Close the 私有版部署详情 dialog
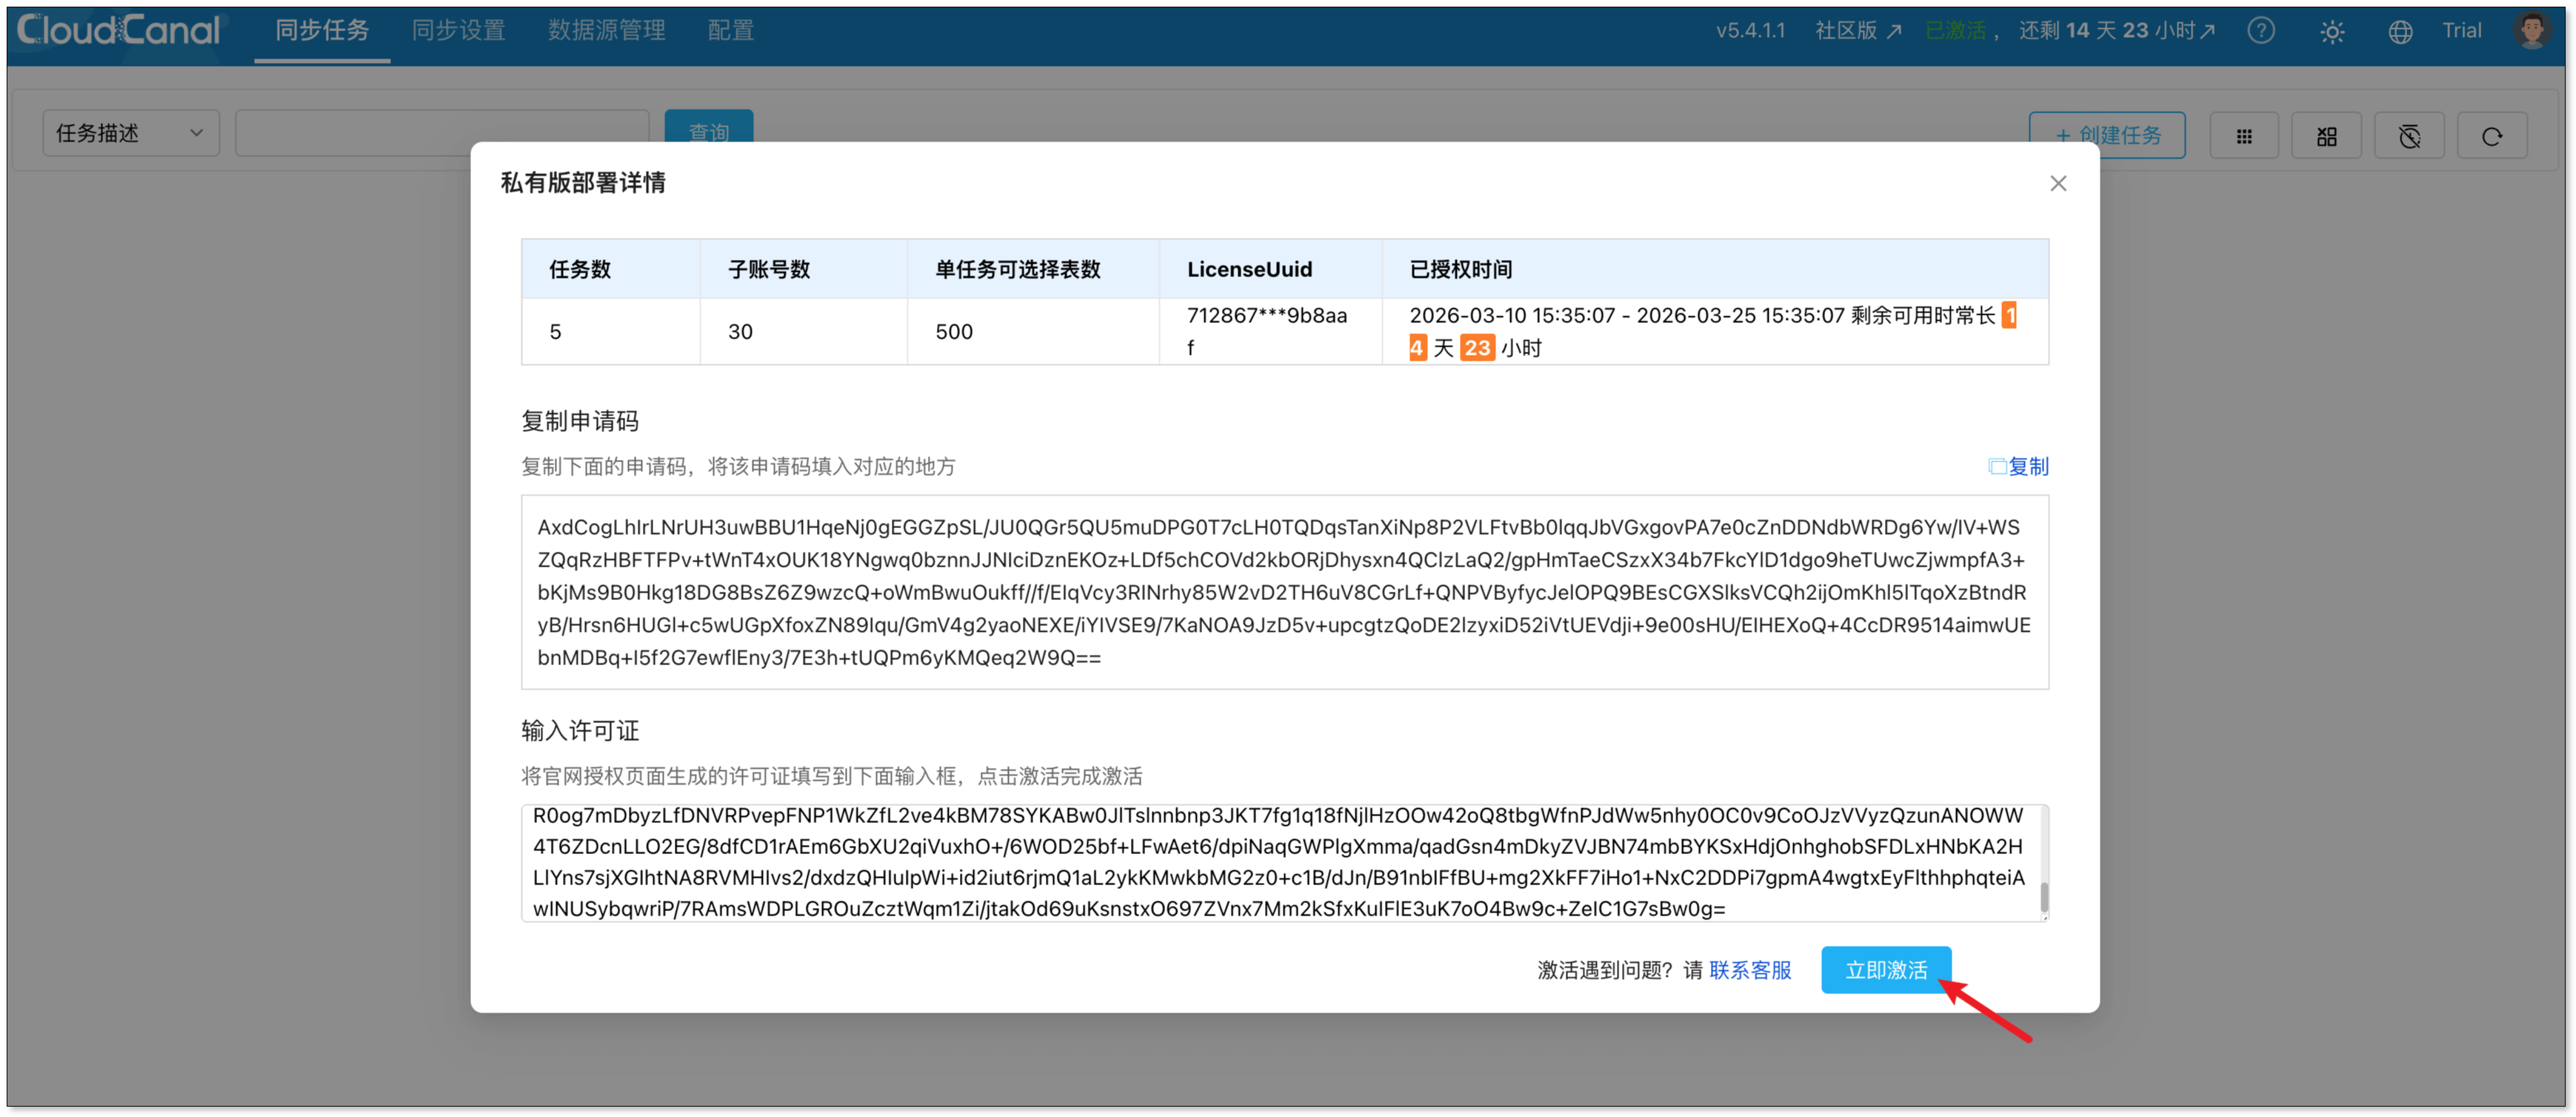Viewport: 2576px width, 1117px height. 2058,183
